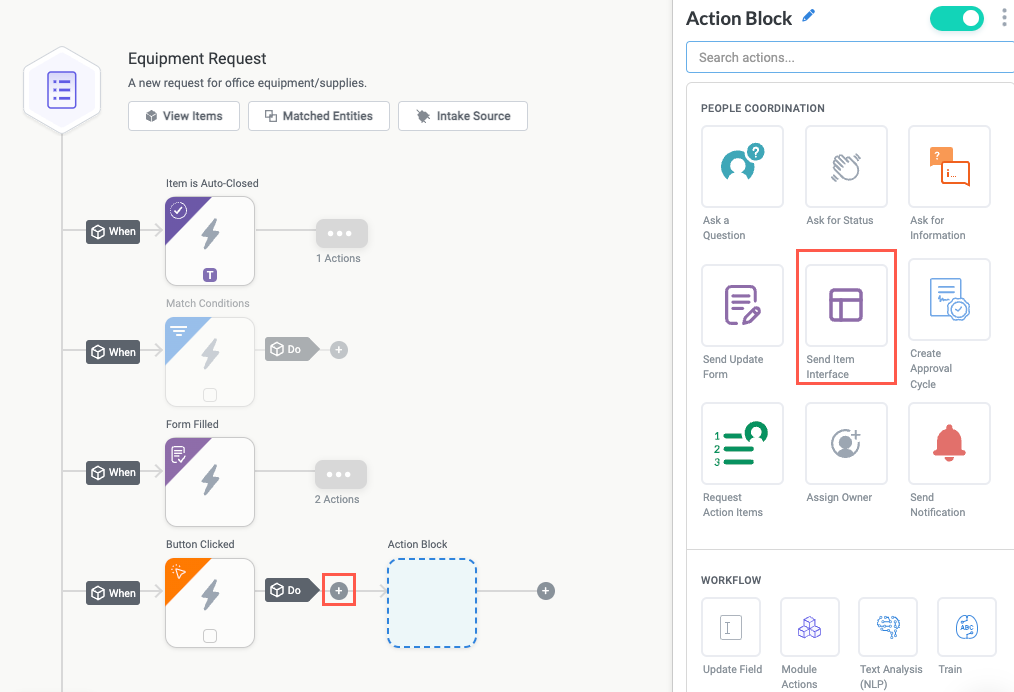Viewport: 1014px width, 692px height.
Task: Expand the 1 Actions ellipsis node
Action: (340, 233)
